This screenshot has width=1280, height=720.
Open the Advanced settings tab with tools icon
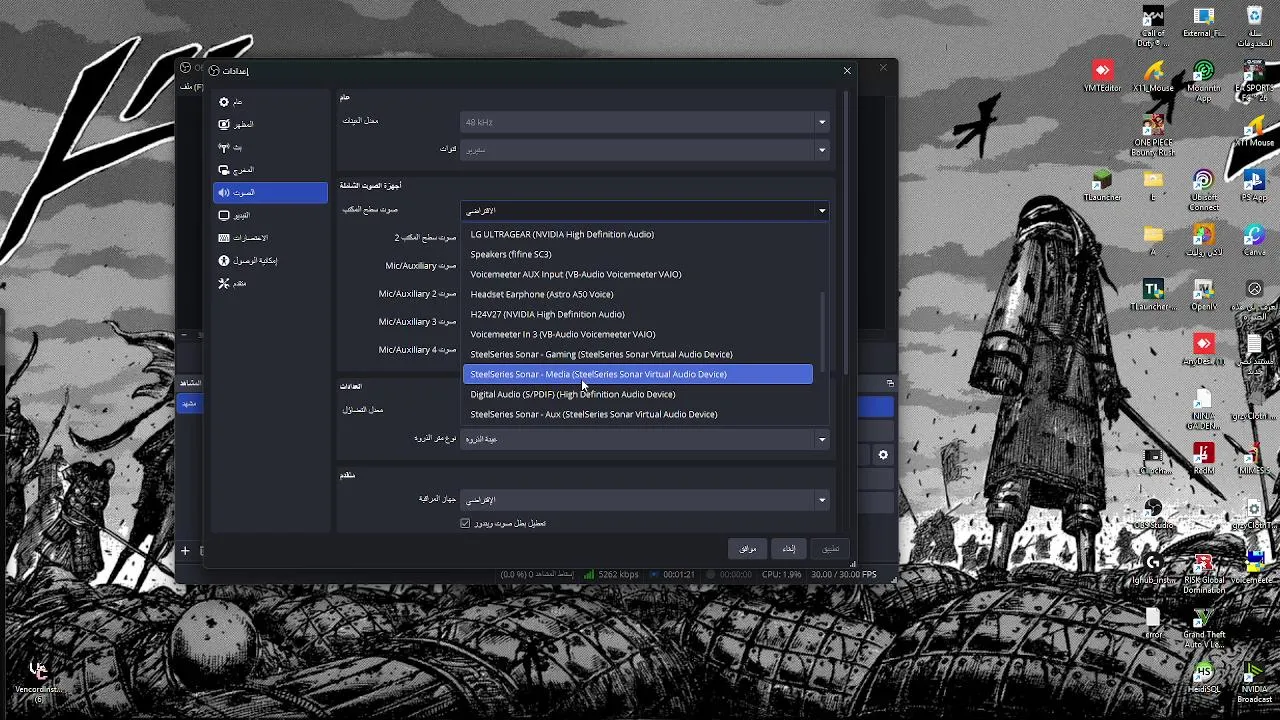[x=270, y=283]
